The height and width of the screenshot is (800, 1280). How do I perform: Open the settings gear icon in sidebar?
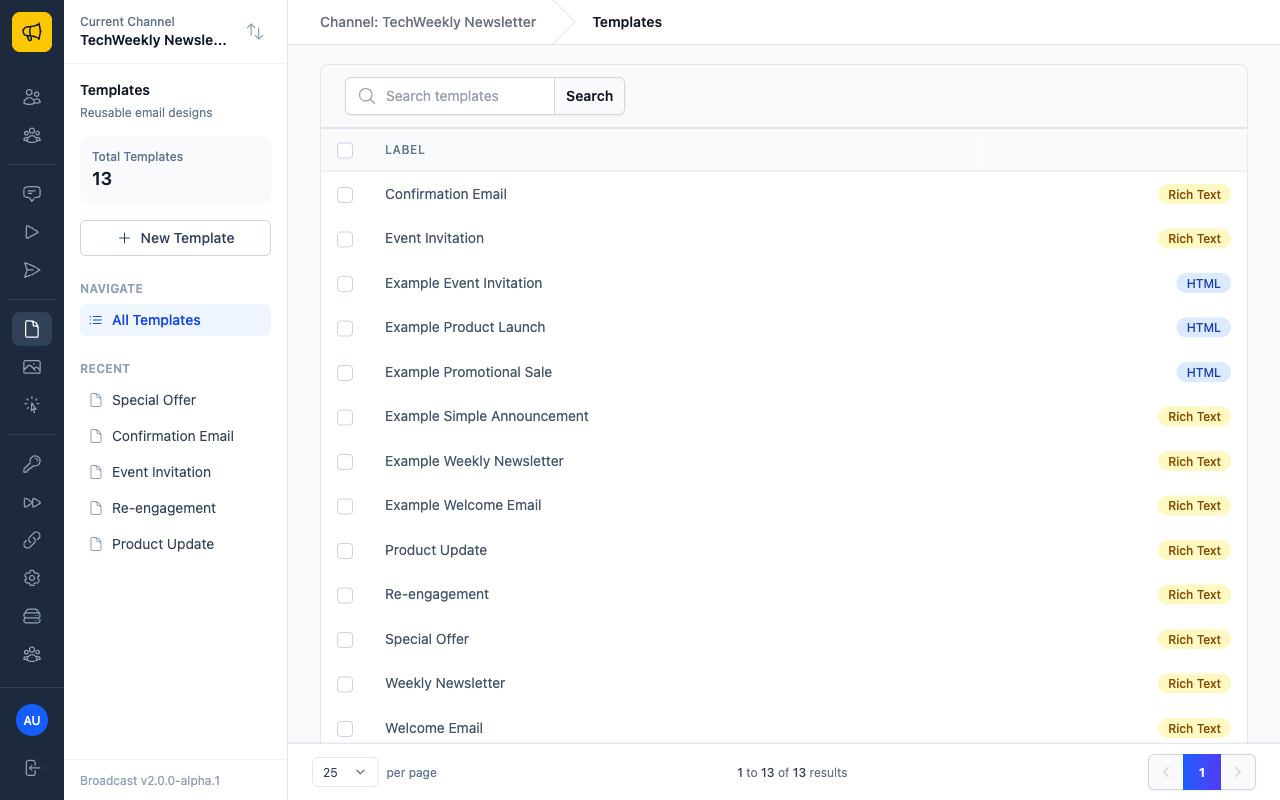(32, 578)
